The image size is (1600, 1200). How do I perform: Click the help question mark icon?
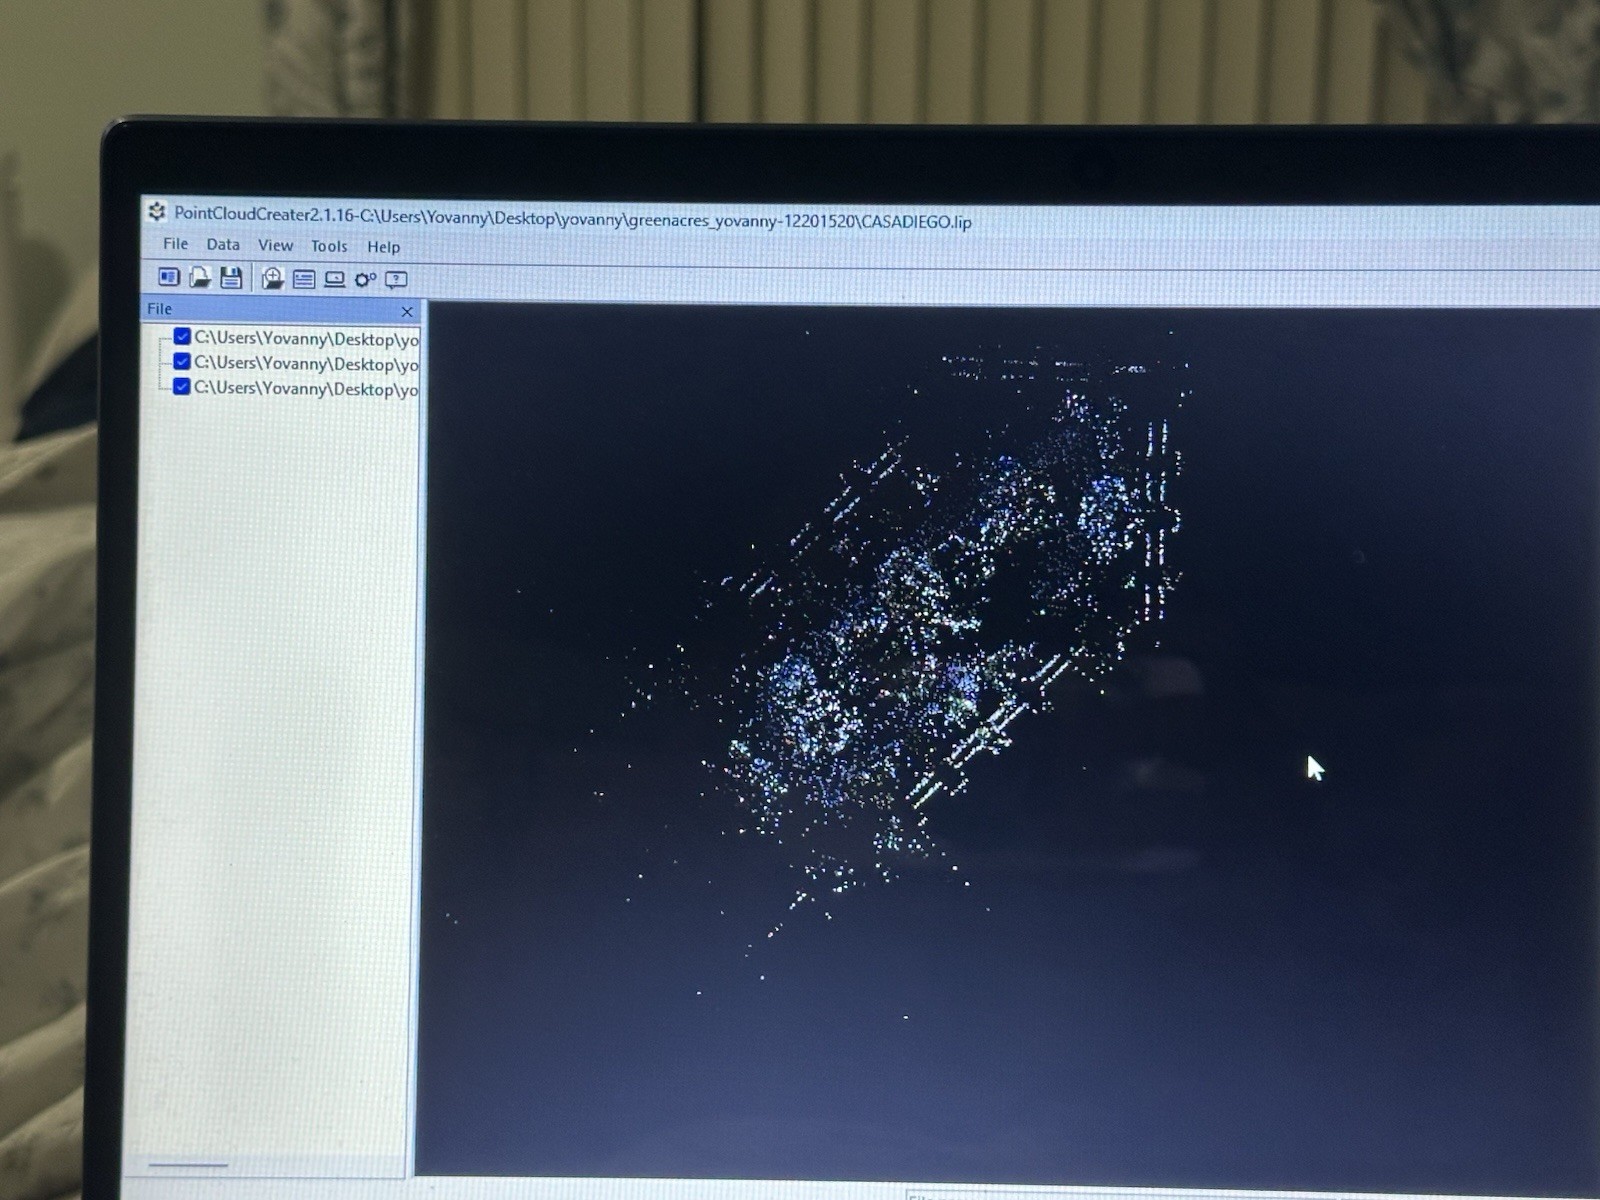pyautogui.click(x=397, y=280)
